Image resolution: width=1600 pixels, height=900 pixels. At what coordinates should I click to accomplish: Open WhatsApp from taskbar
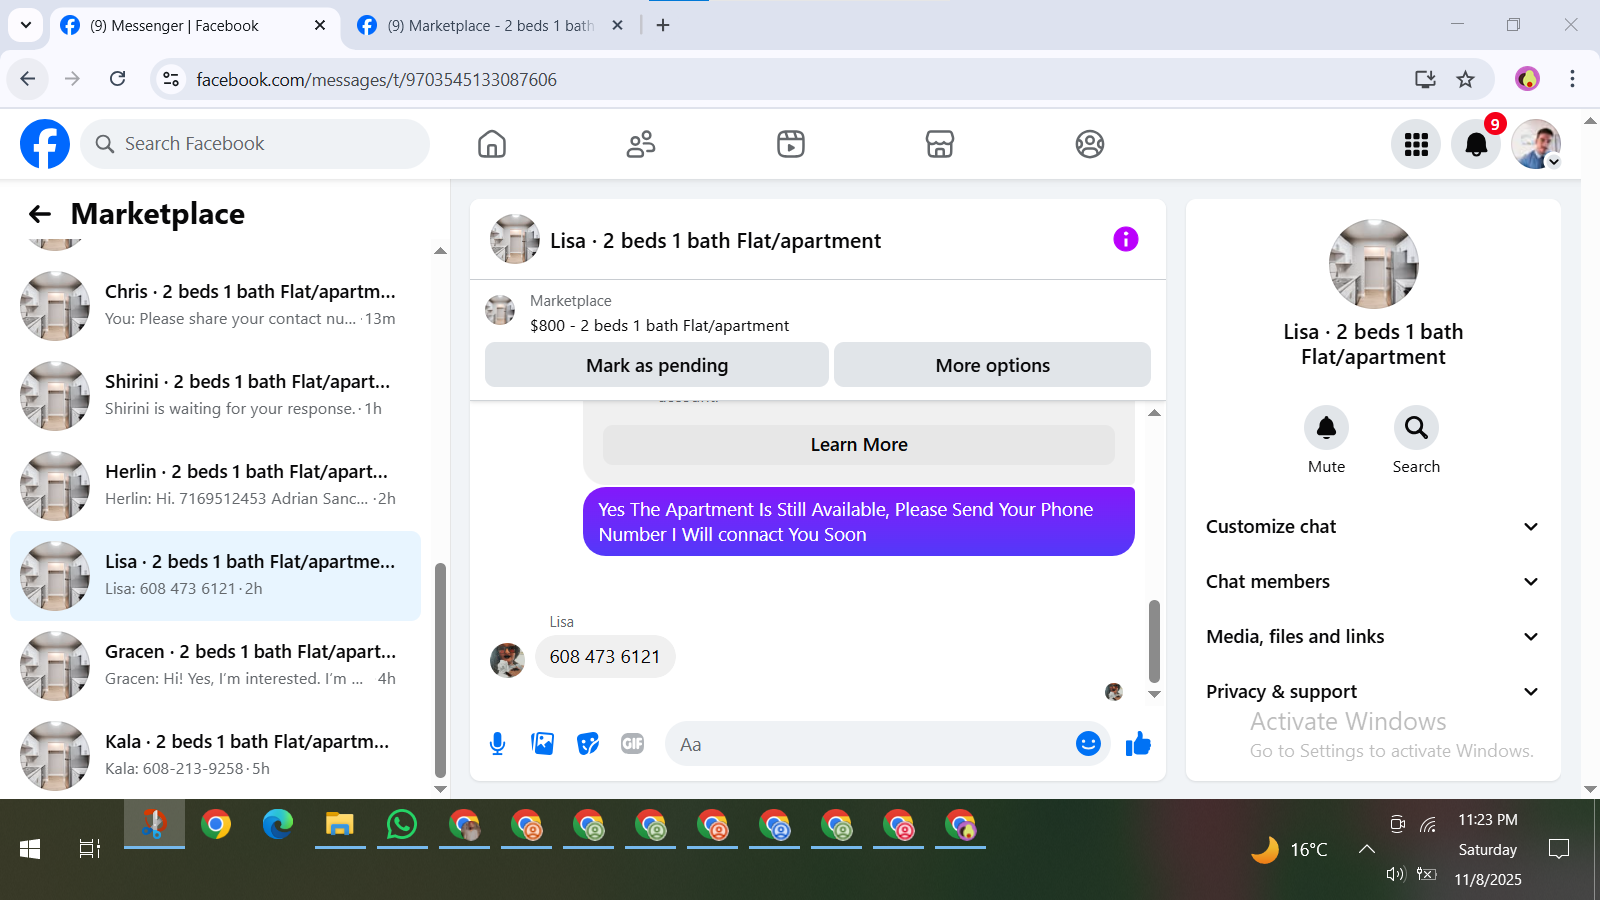[x=402, y=825]
